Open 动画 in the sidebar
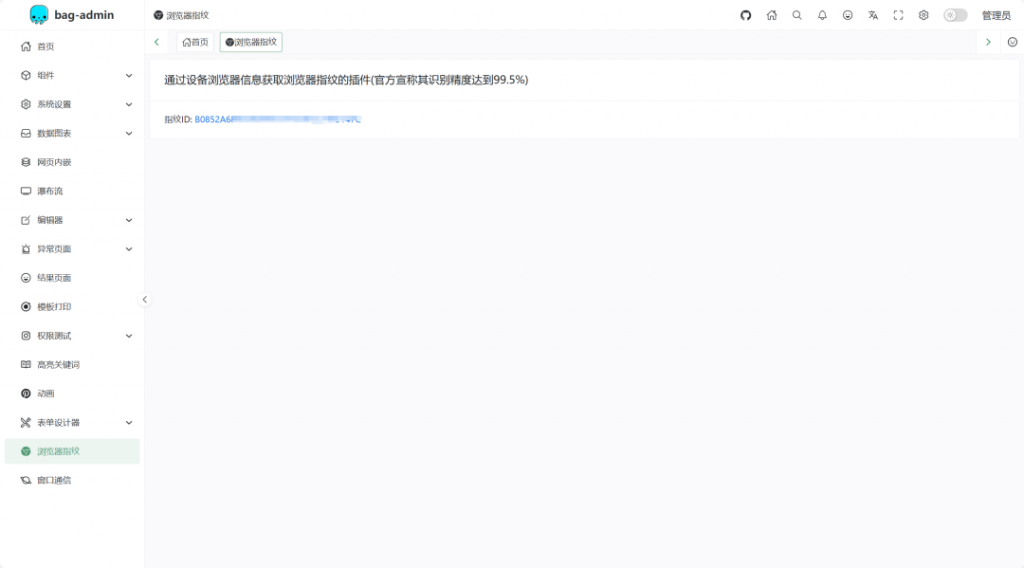 coord(72,394)
